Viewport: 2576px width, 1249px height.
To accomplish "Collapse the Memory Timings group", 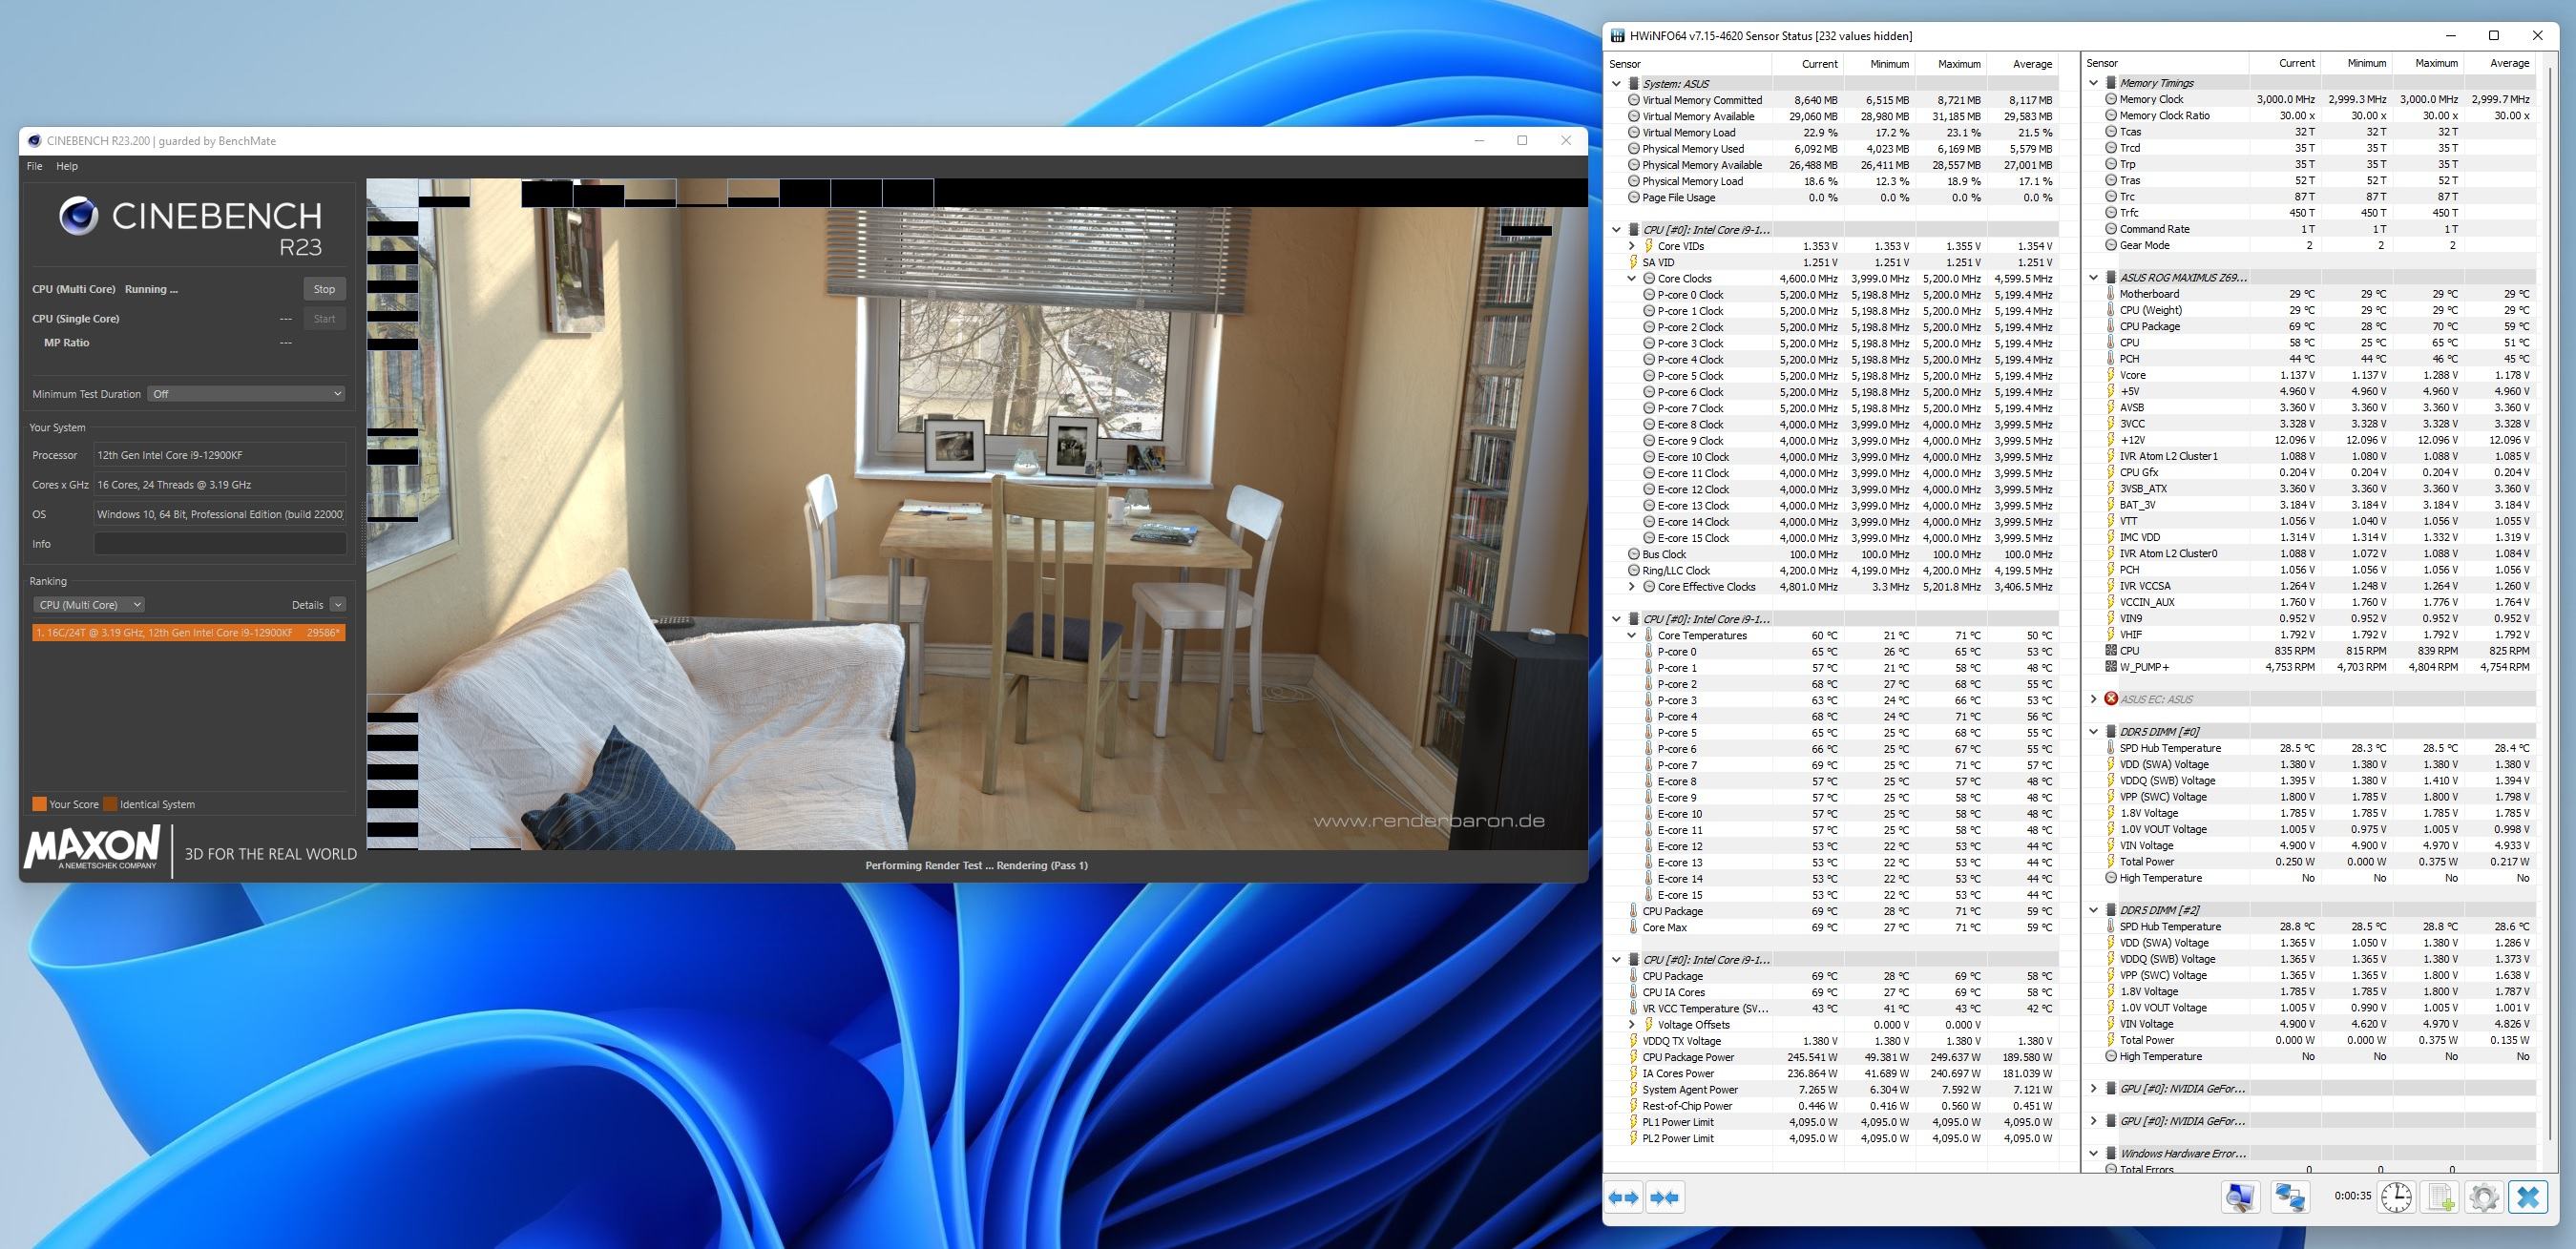I will (2094, 83).
